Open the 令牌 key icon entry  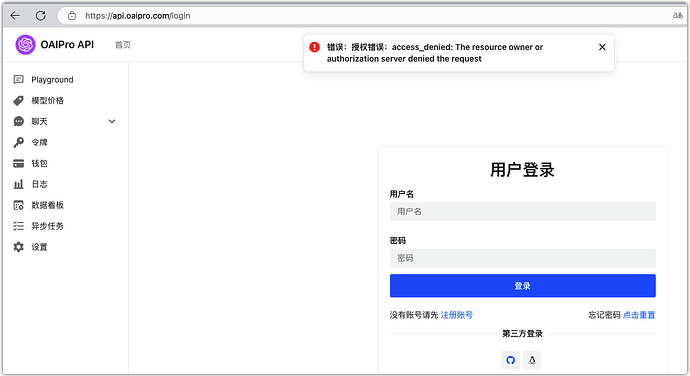[18, 143]
